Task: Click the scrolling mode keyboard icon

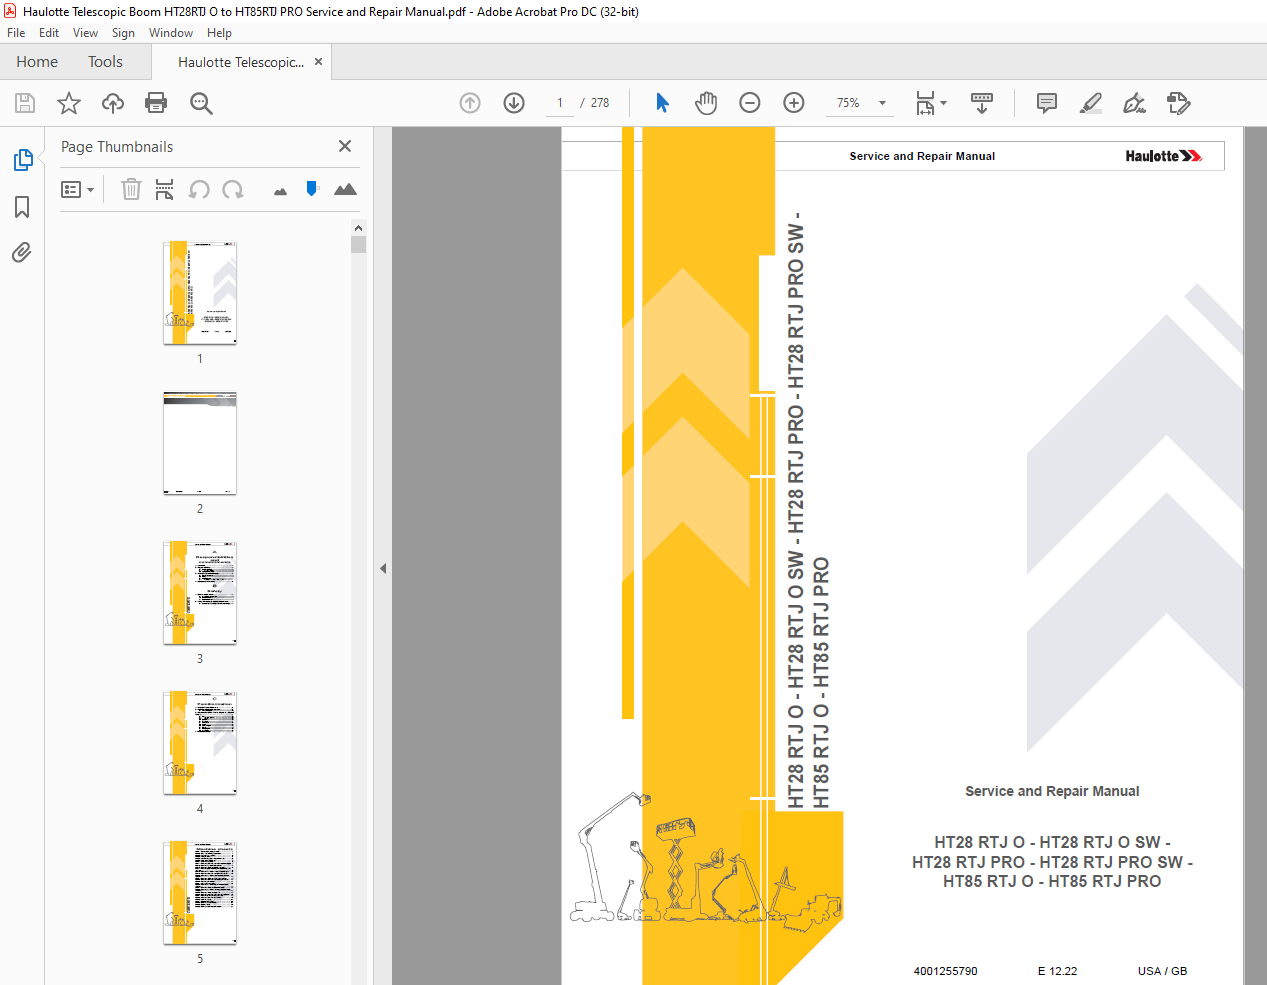Action: coord(982,103)
